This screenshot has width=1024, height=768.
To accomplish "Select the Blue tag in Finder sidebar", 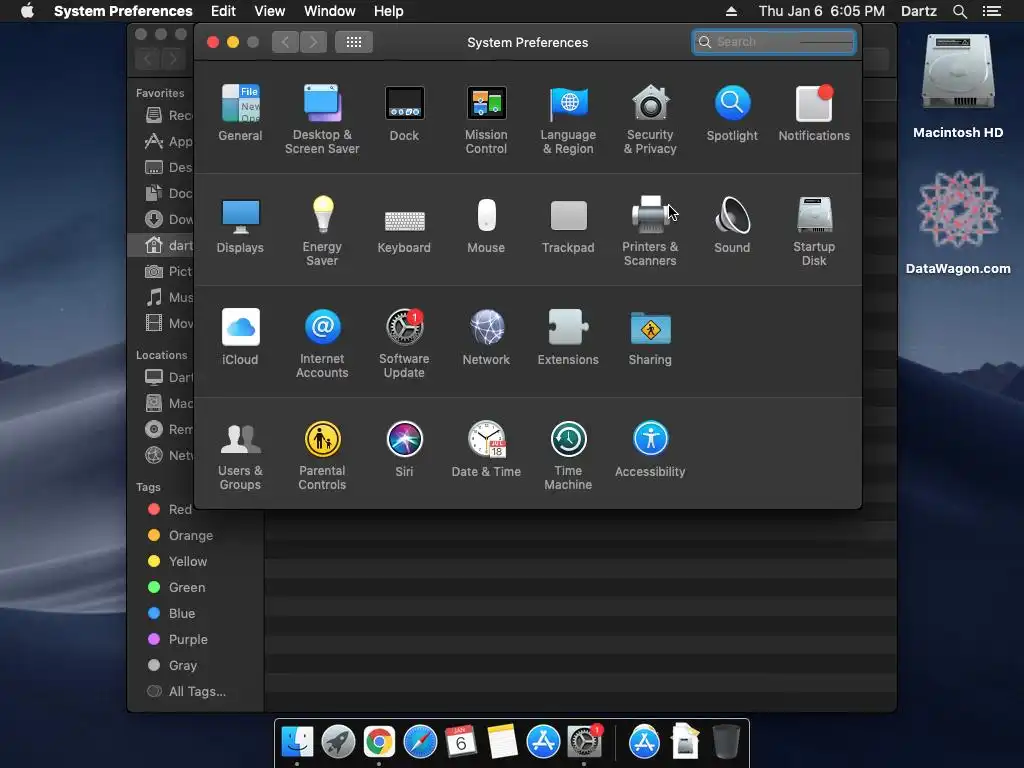I will 172,614.
